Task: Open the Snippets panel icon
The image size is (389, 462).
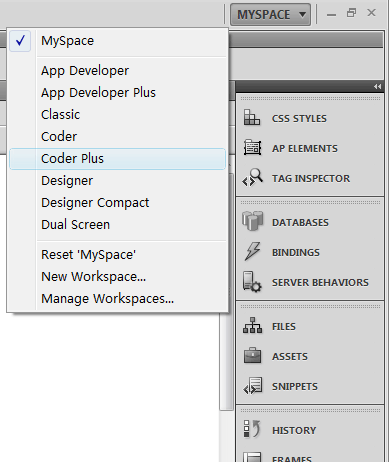Action: click(252, 386)
